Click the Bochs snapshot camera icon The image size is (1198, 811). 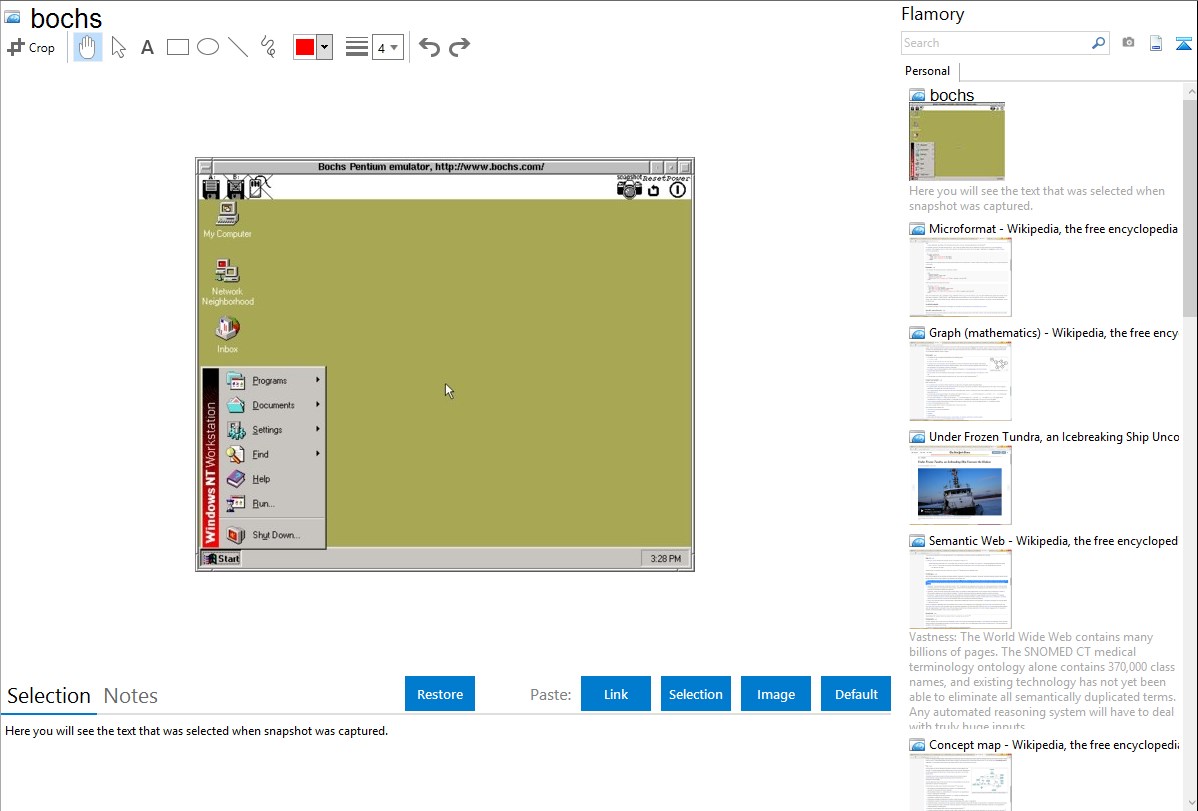629,187
